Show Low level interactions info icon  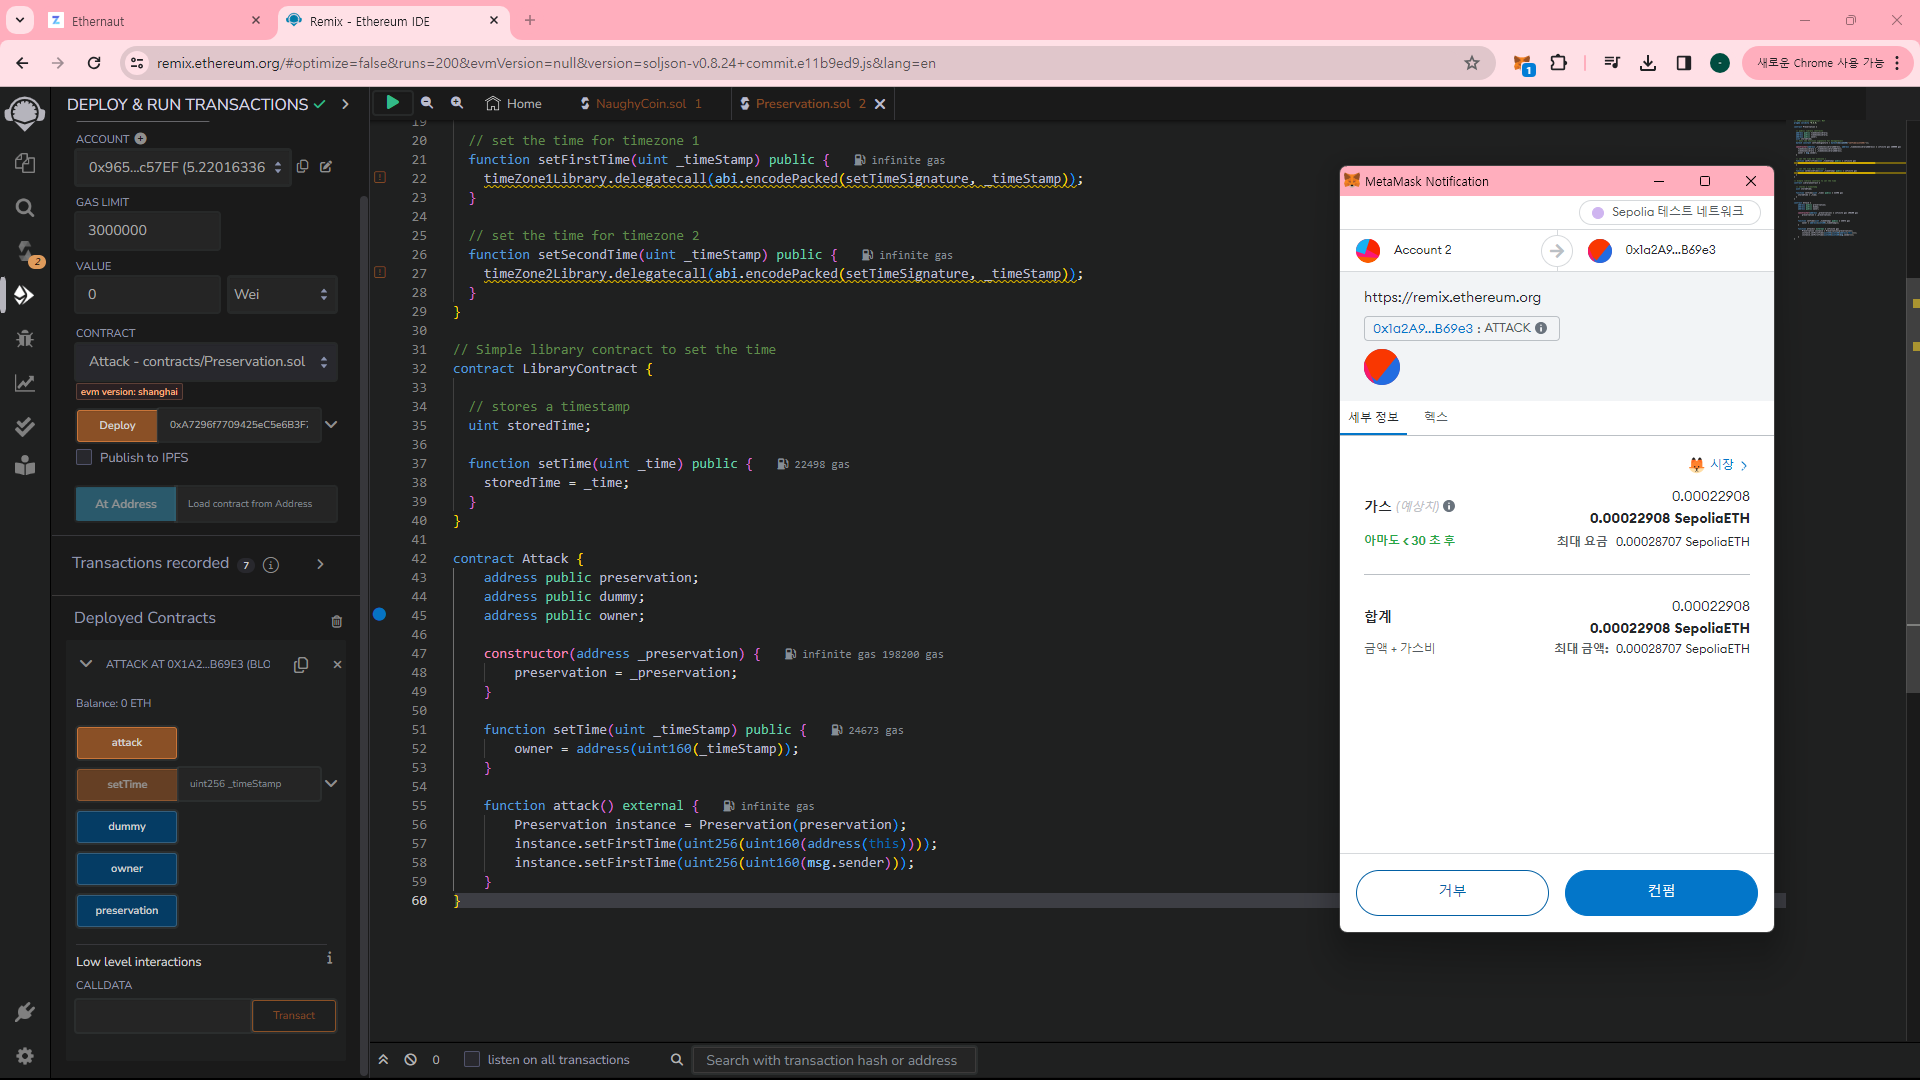[x=329, y=958]
